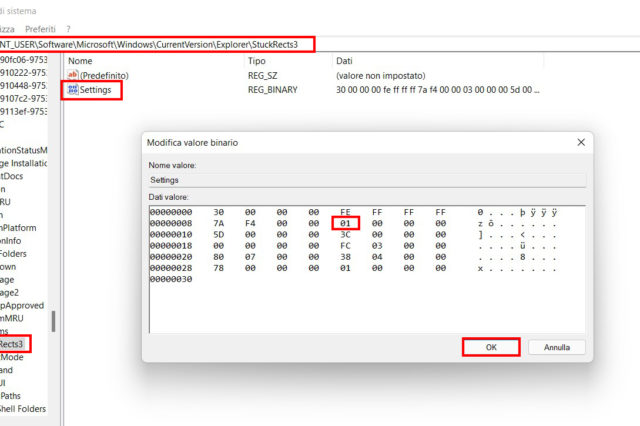The width and height of the screenshot is (640, 426).
Task: Select the 9107c2-975 tree key
Action: tap(24, 98)
